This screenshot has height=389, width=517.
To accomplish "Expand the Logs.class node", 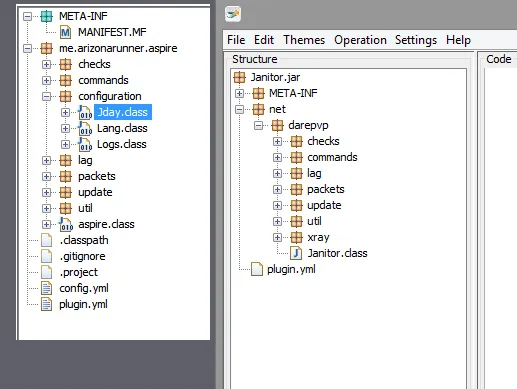I will (x=65, y=145).
